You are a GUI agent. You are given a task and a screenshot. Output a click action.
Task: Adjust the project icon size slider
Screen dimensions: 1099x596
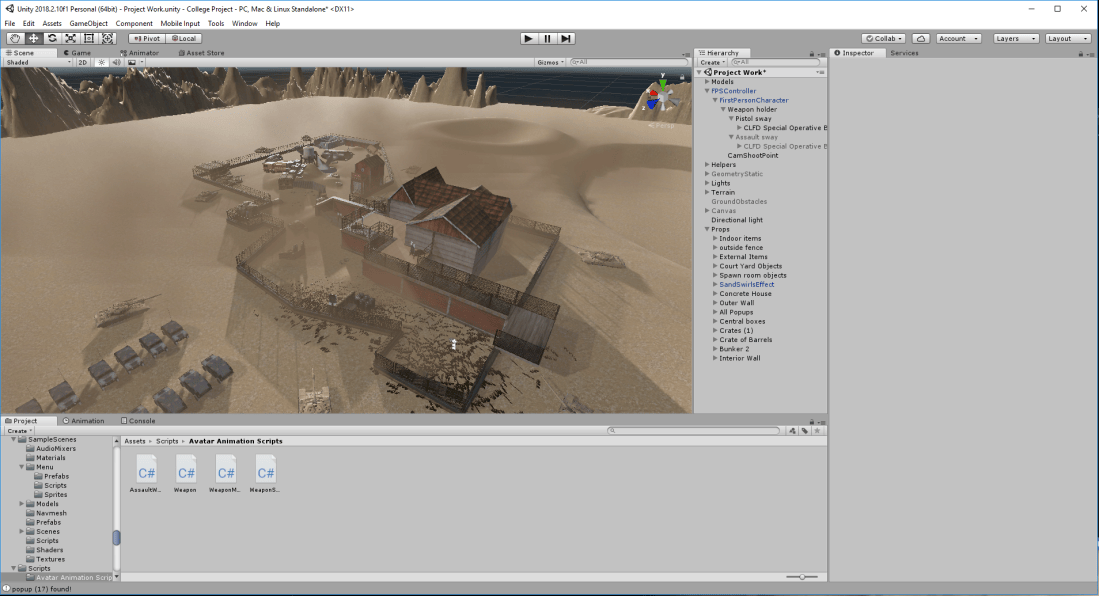click(x=802, y=576)
